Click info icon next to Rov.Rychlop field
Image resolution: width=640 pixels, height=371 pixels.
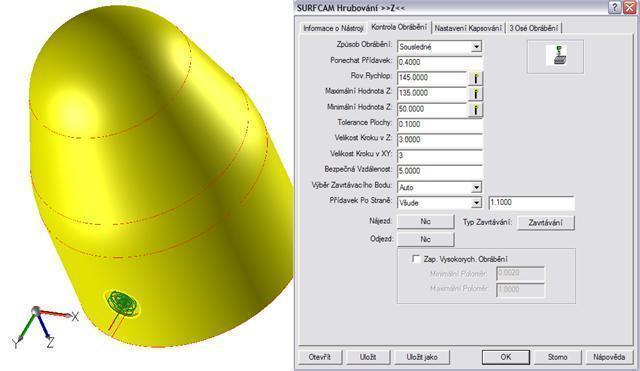click(476, 78)
